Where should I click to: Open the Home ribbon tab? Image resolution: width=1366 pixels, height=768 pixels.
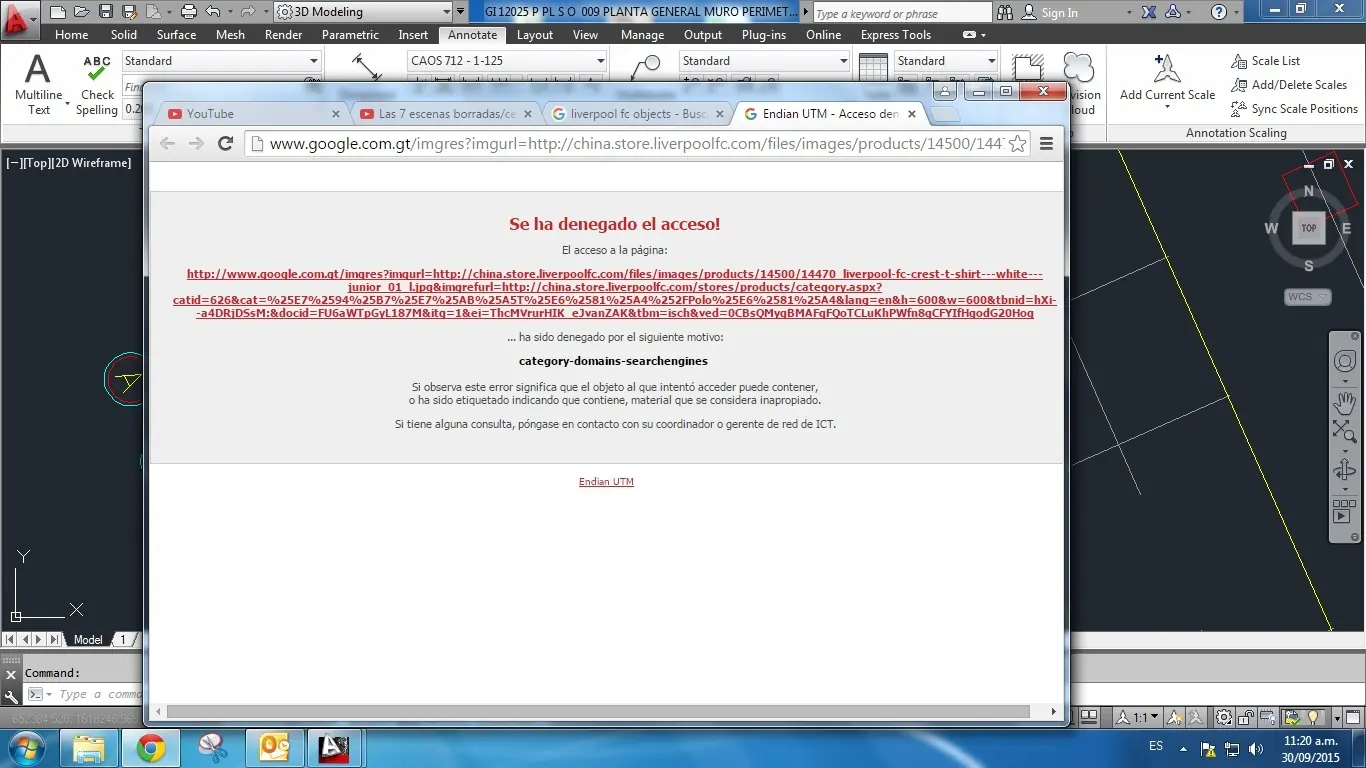[71, 35]
